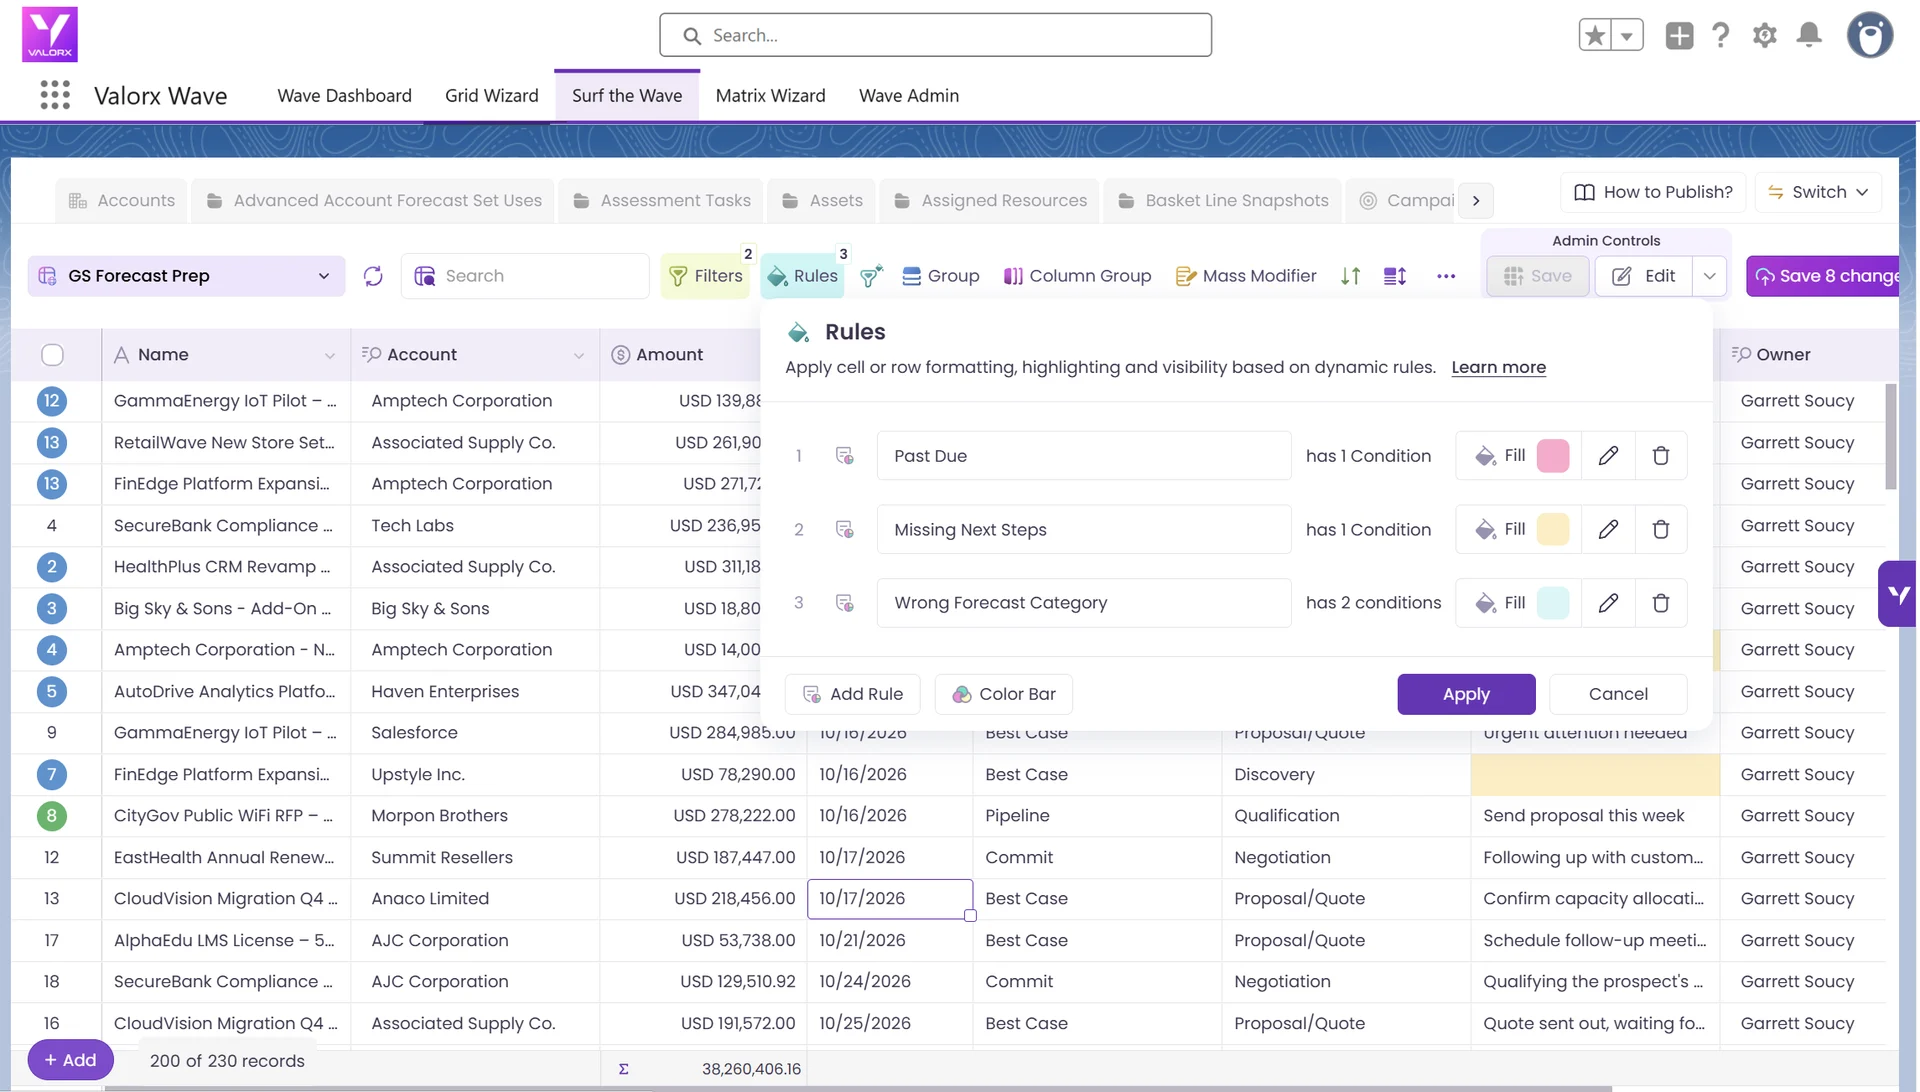Open the GS Forecast Prep view dropdown
The image size is (1920, 1092).
tap(186, 276)
